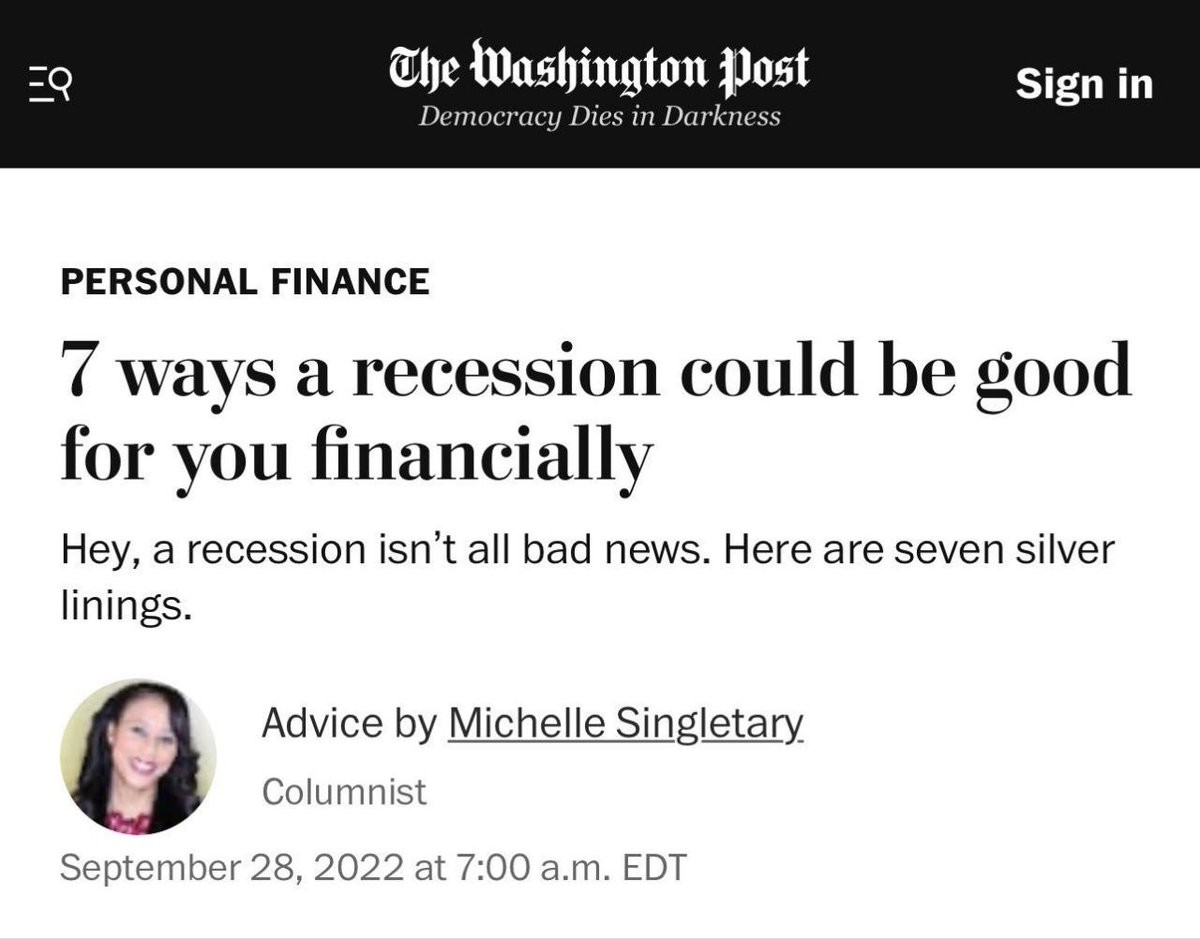Image resolution: width=1200 pixels, height=939 pixels.
Task: Click The Washington Post logo
Action: [x=599, y=68]
